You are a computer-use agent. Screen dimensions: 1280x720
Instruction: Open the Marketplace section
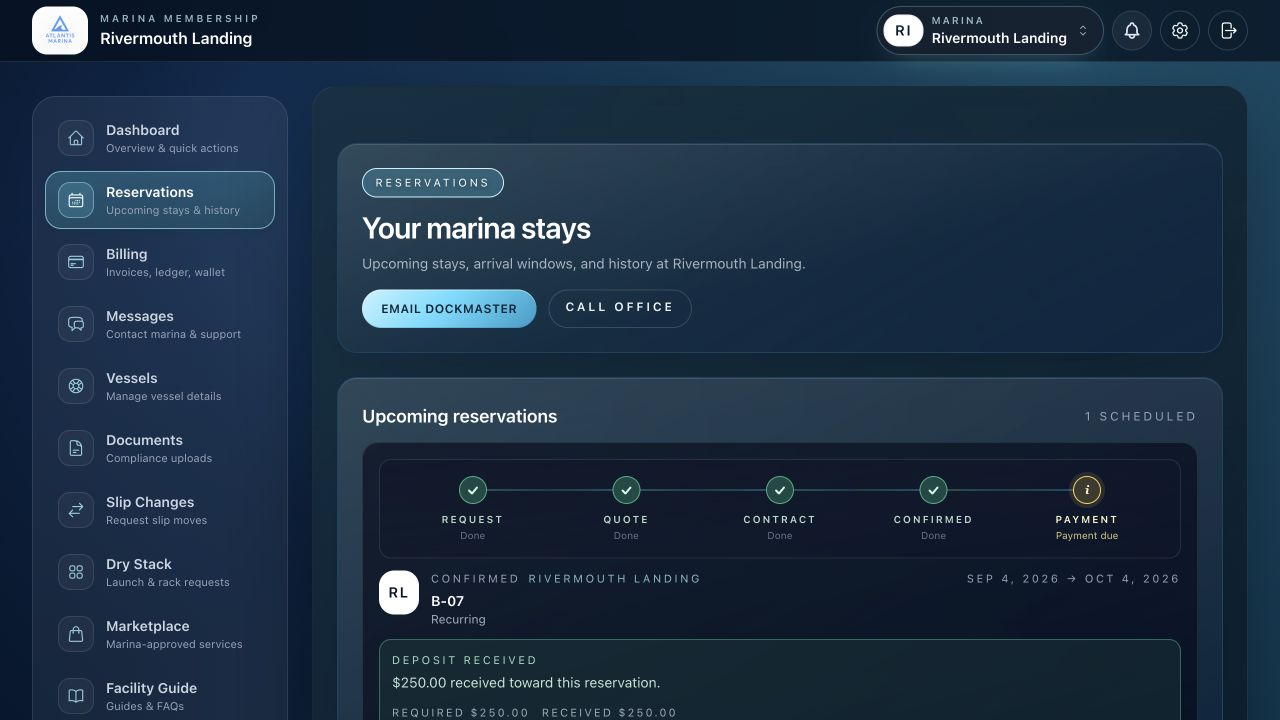click(x=160, y=634)
